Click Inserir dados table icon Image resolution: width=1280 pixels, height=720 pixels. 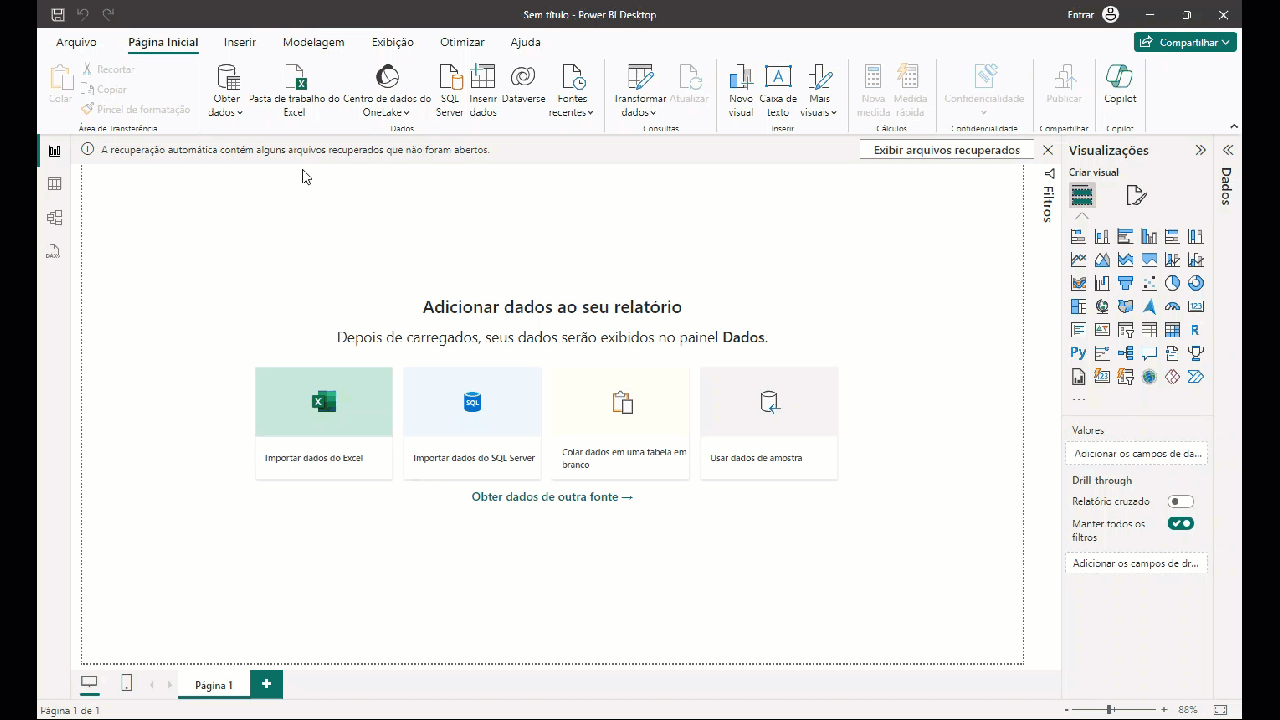(483, 77)
